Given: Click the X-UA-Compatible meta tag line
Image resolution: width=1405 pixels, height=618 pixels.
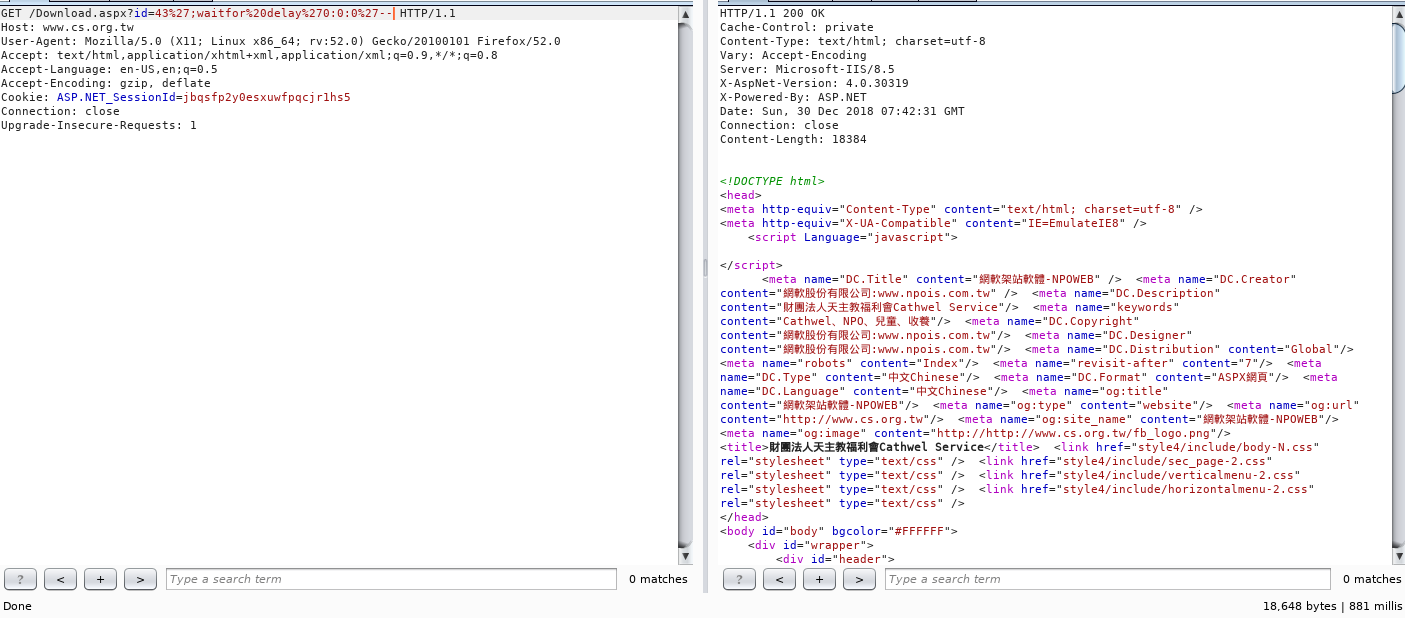Looking at the screenshot, I should pyautogui.click(x=933, y=223).
